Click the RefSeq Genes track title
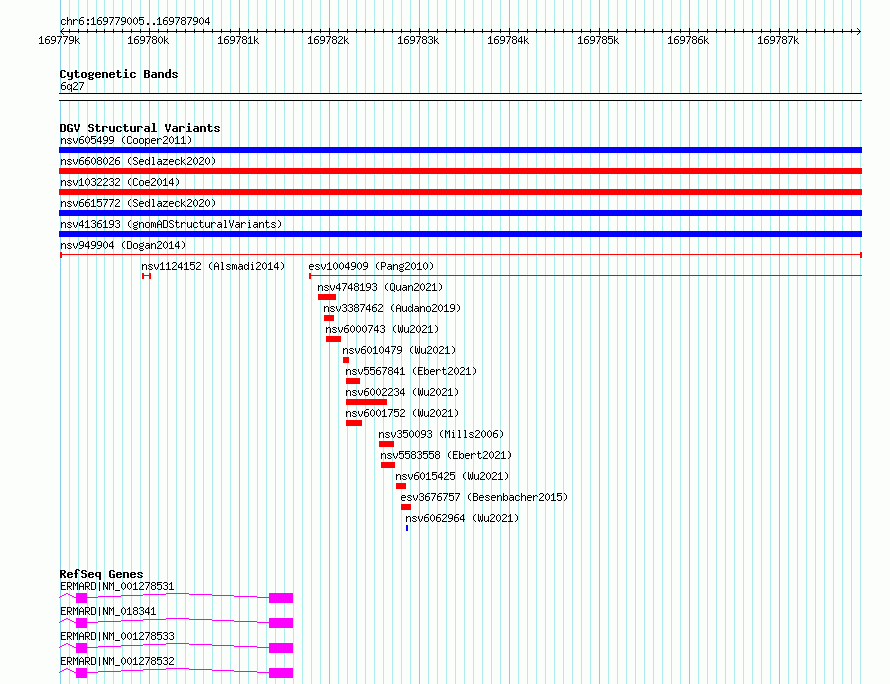Image resolution: width=890 pixels, height=684 pixels. coord(101,574)
